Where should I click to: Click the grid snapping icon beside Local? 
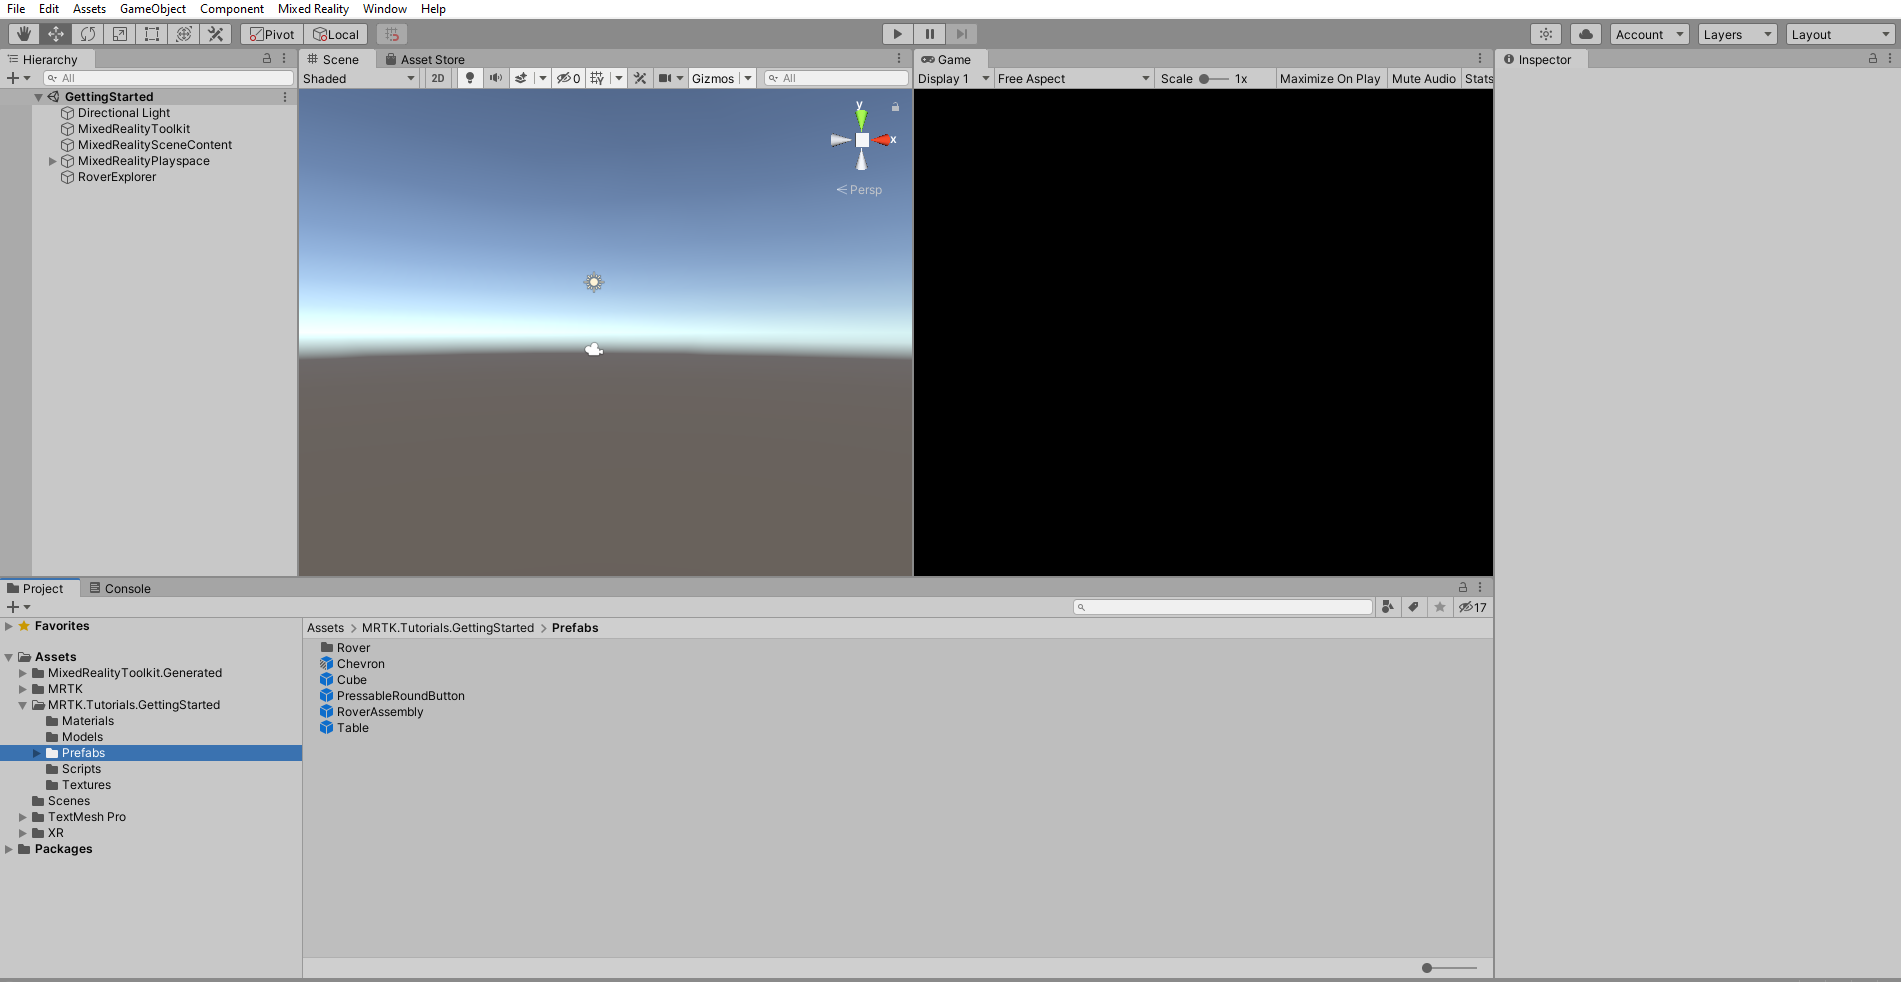[x=392, y=34]
